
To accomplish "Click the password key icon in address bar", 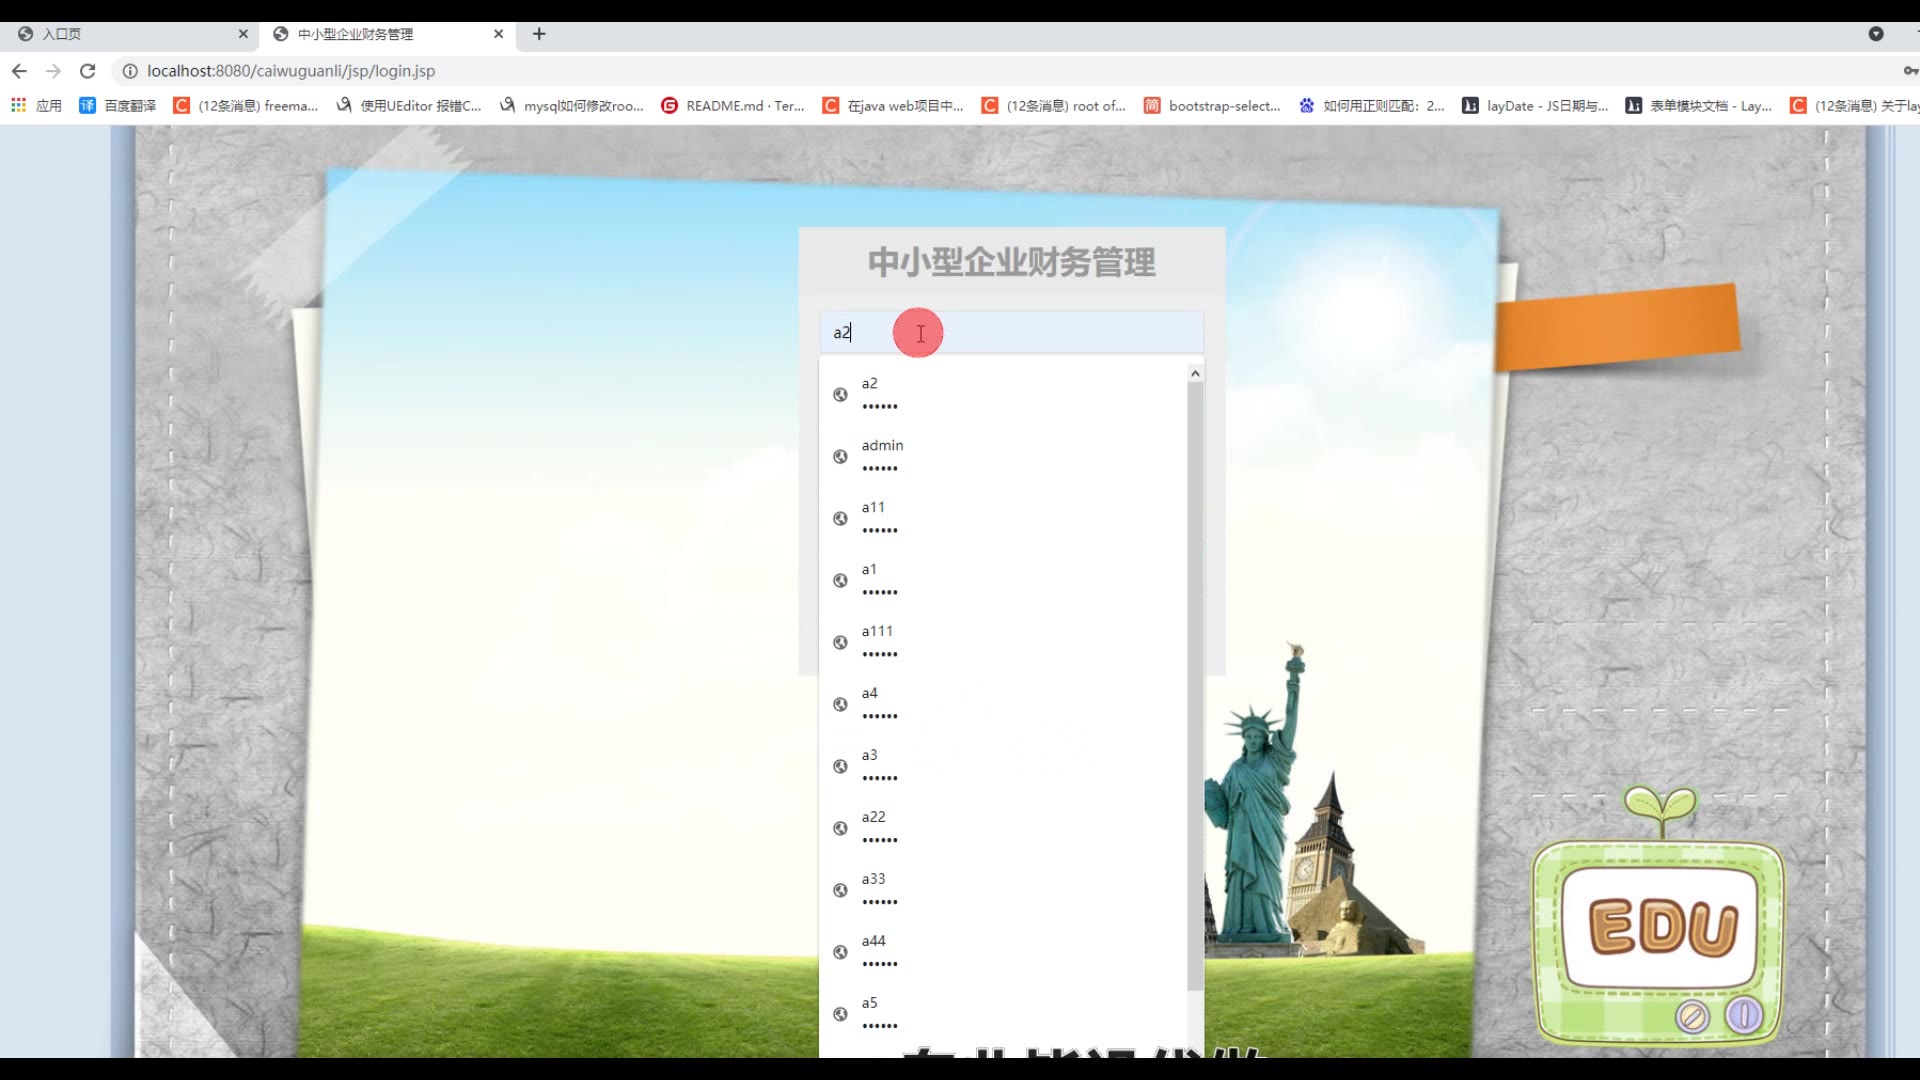I will click(1909, 71).
